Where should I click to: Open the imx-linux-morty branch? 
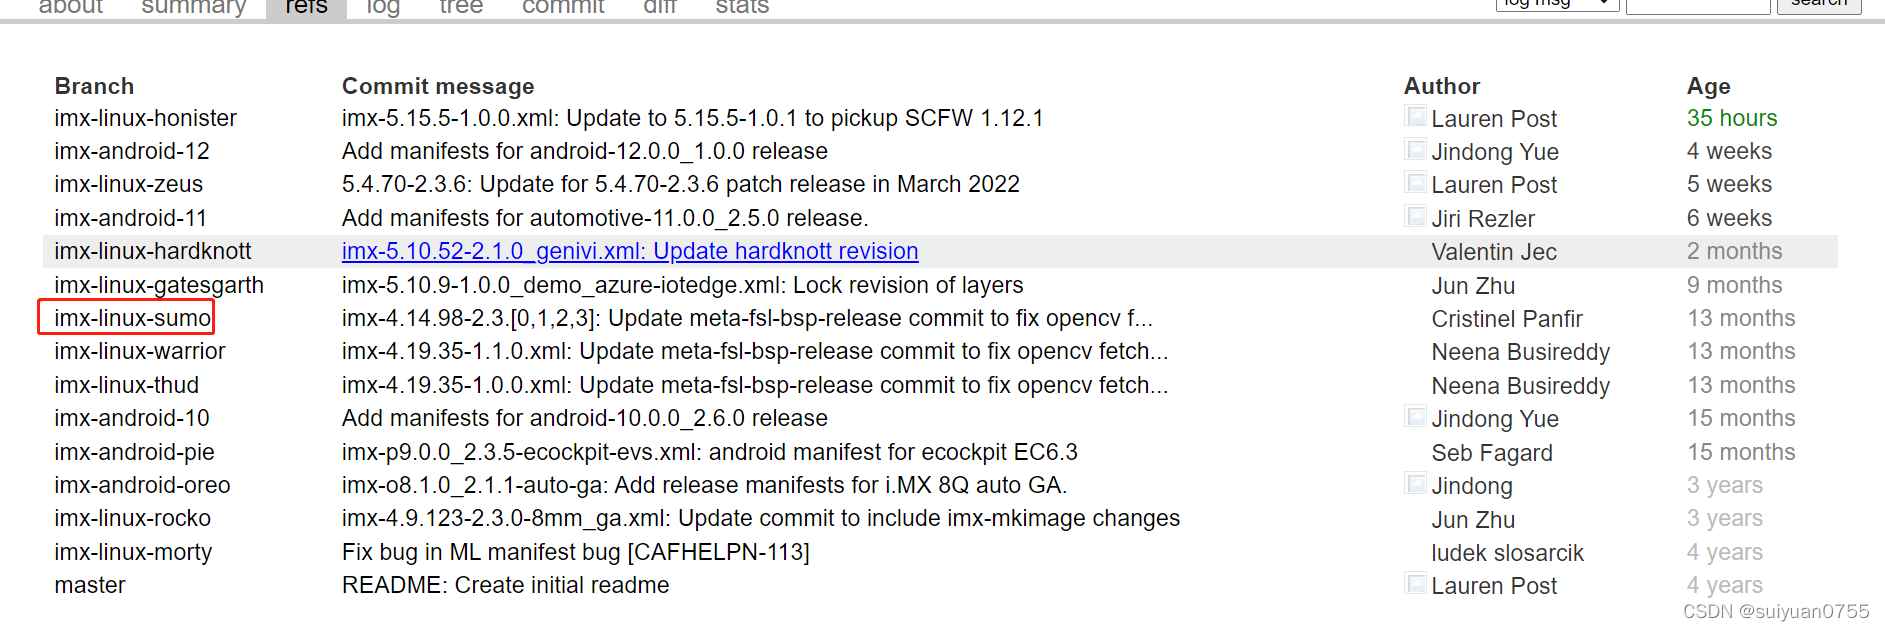(x=133, y=551)
